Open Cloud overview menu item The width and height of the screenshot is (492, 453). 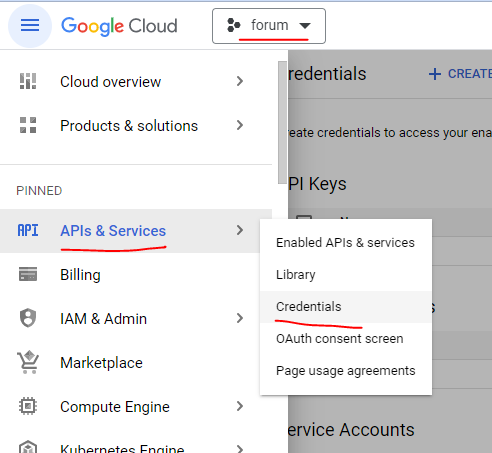click(x=136, y=82)
